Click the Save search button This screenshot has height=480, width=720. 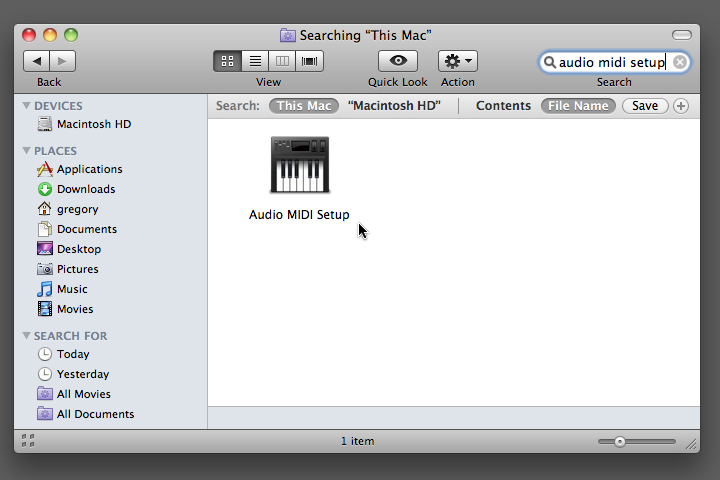click(645, 106)
